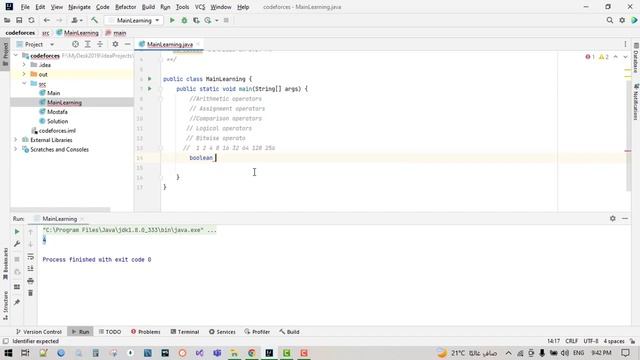Collapse the src folder
Image resolution: width=640 pixels, height=360 pixels.
point(24,84)
